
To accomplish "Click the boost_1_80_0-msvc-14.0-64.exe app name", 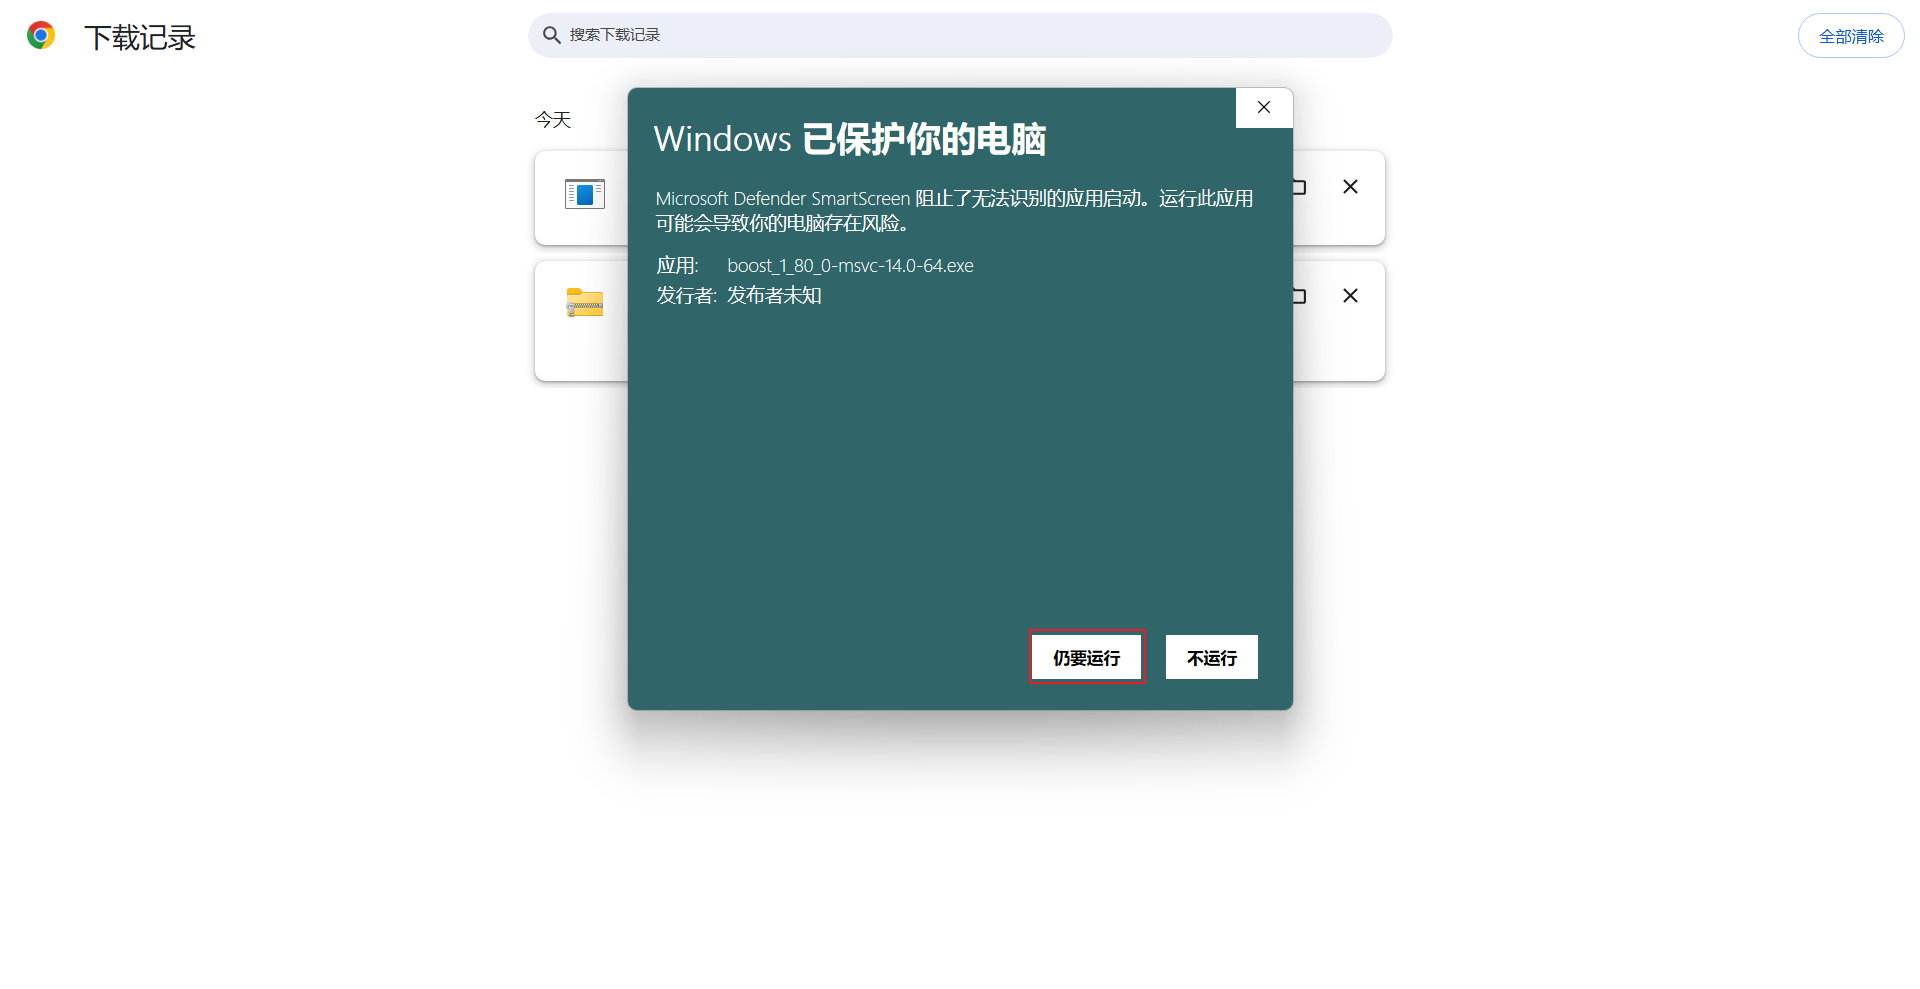I will [x=850, y=266].
